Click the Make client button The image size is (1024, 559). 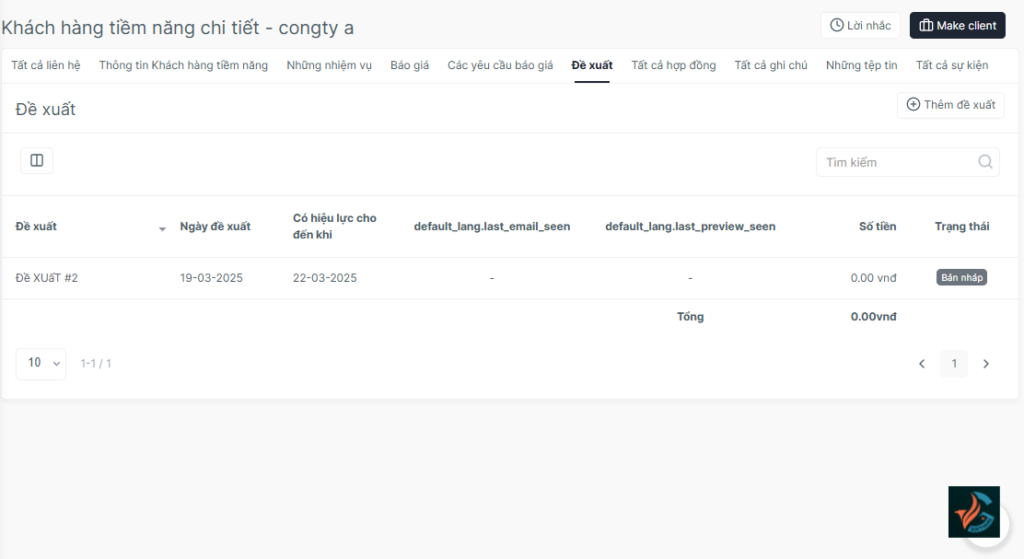click(x=957, y=25)
